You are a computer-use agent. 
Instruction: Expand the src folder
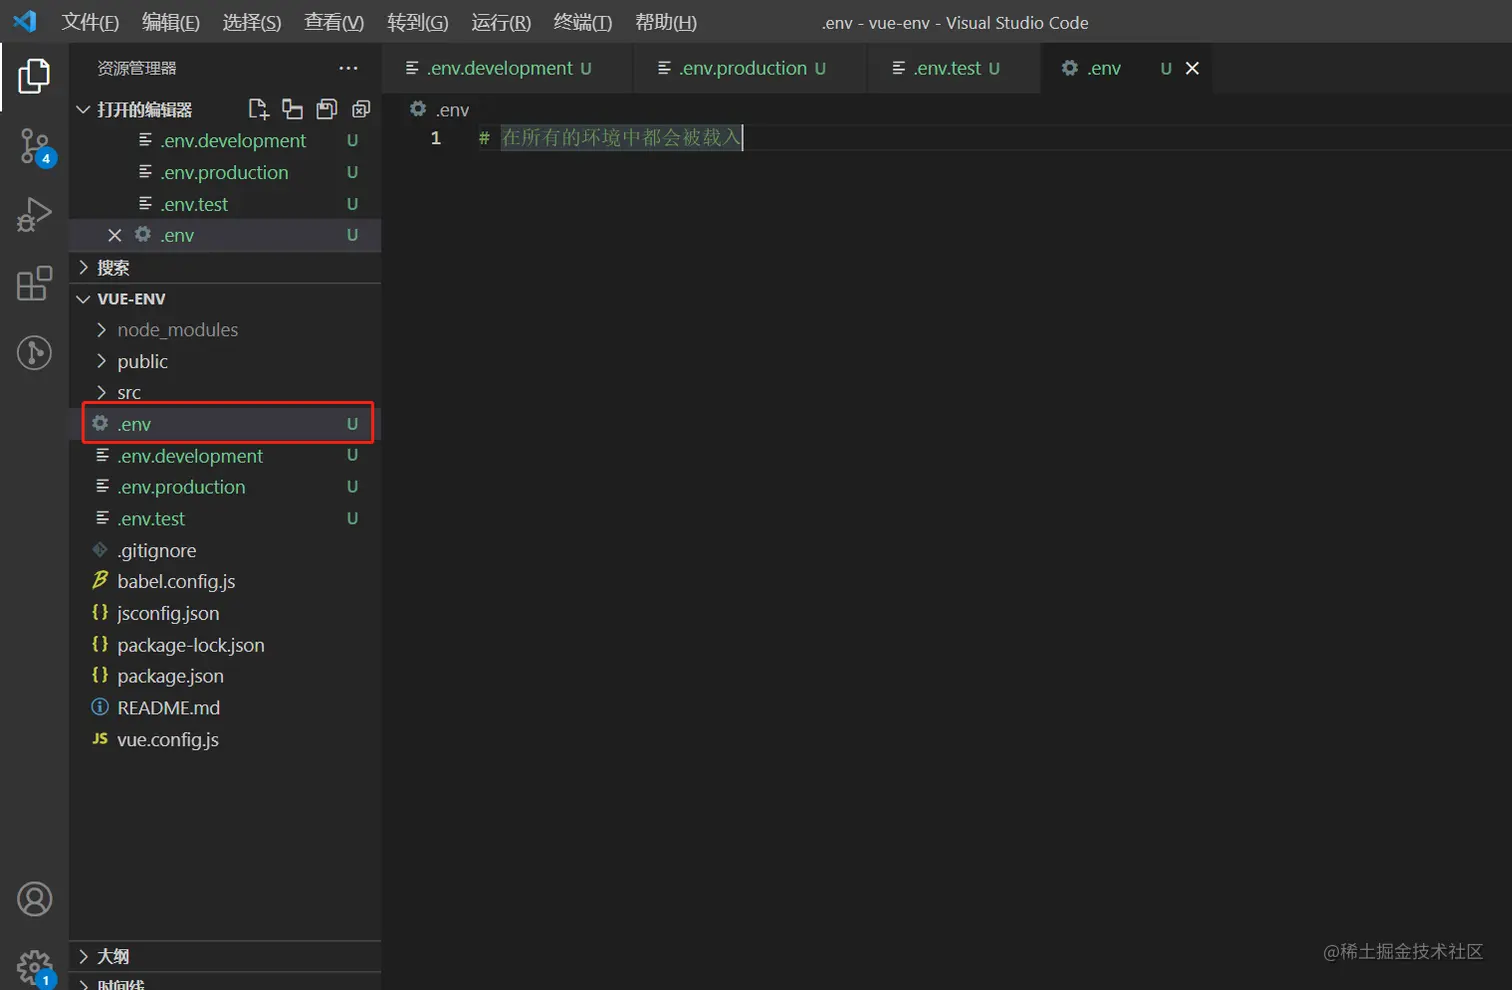pyautogui.click(x=101, y=392)
